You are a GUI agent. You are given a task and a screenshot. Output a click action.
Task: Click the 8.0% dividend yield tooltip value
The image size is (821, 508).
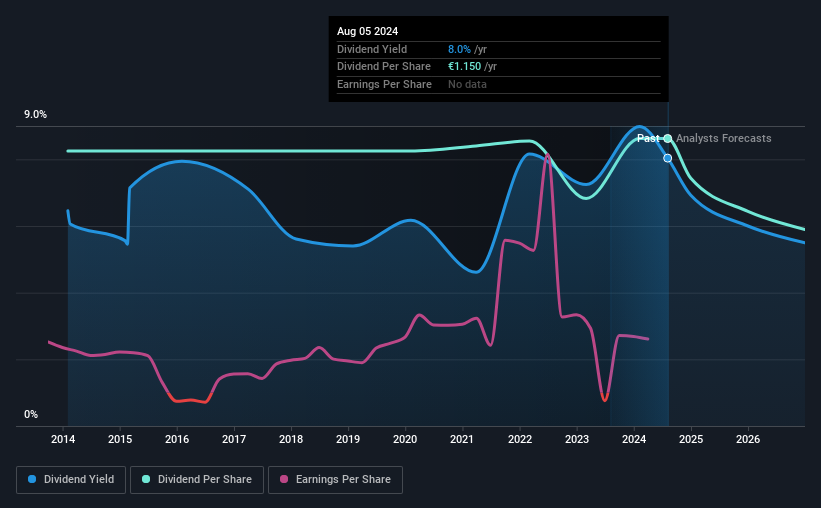[x=459, y=49]
